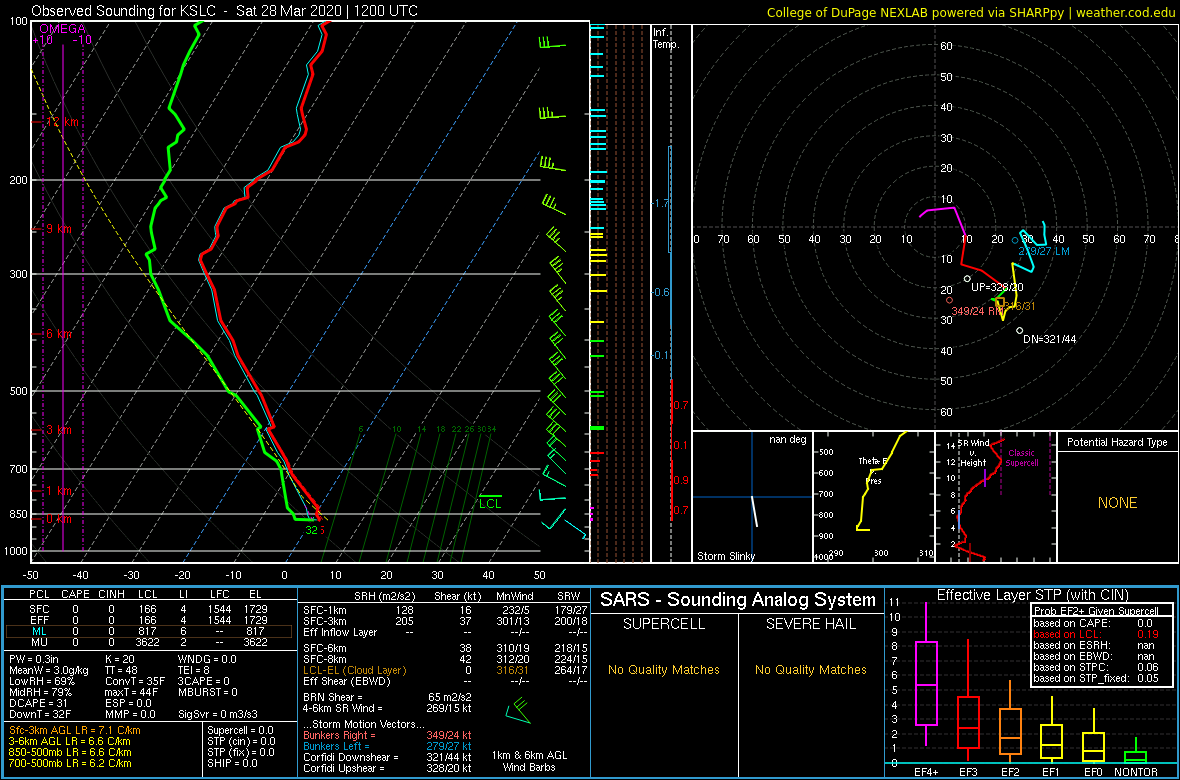Click the NONE hazard type text
Viewport: 1180px width, 780px height.
[x=1116, y=503]
